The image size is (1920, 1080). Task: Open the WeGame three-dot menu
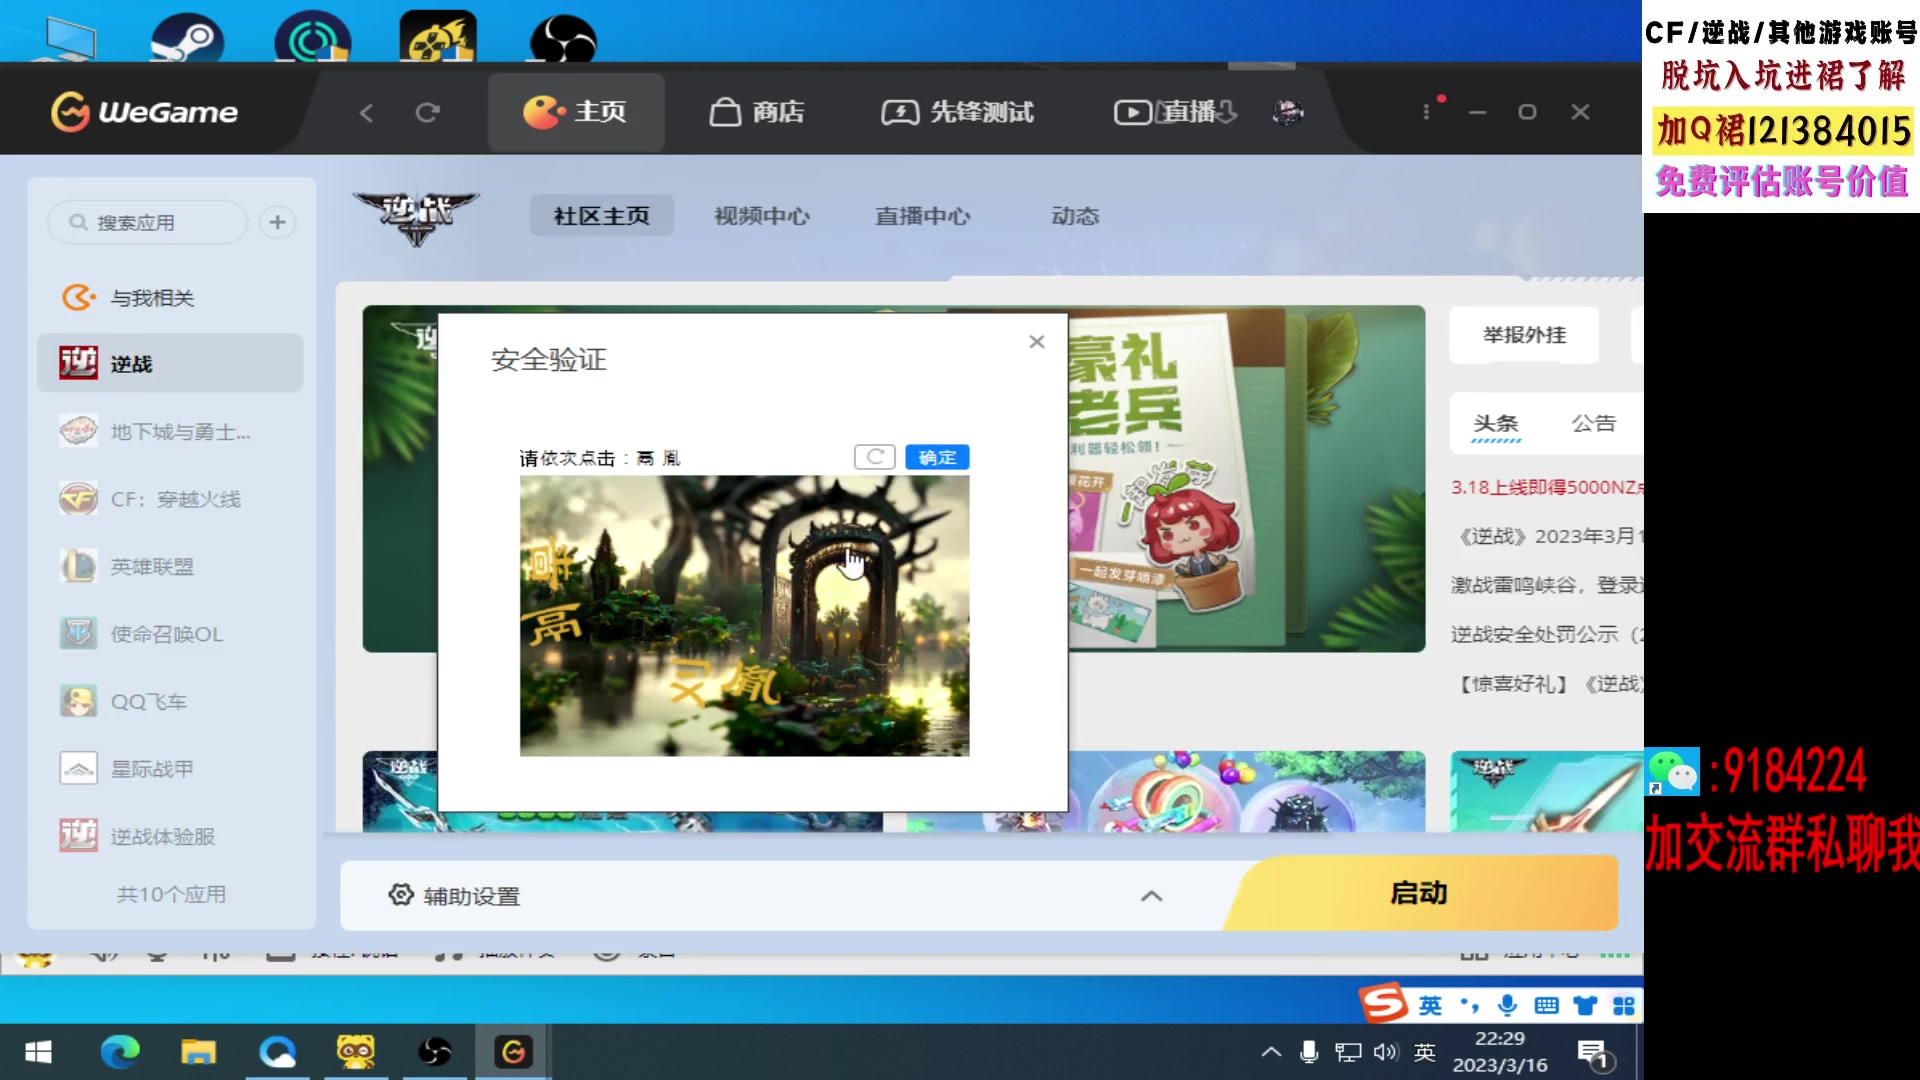coord(1427,112)
